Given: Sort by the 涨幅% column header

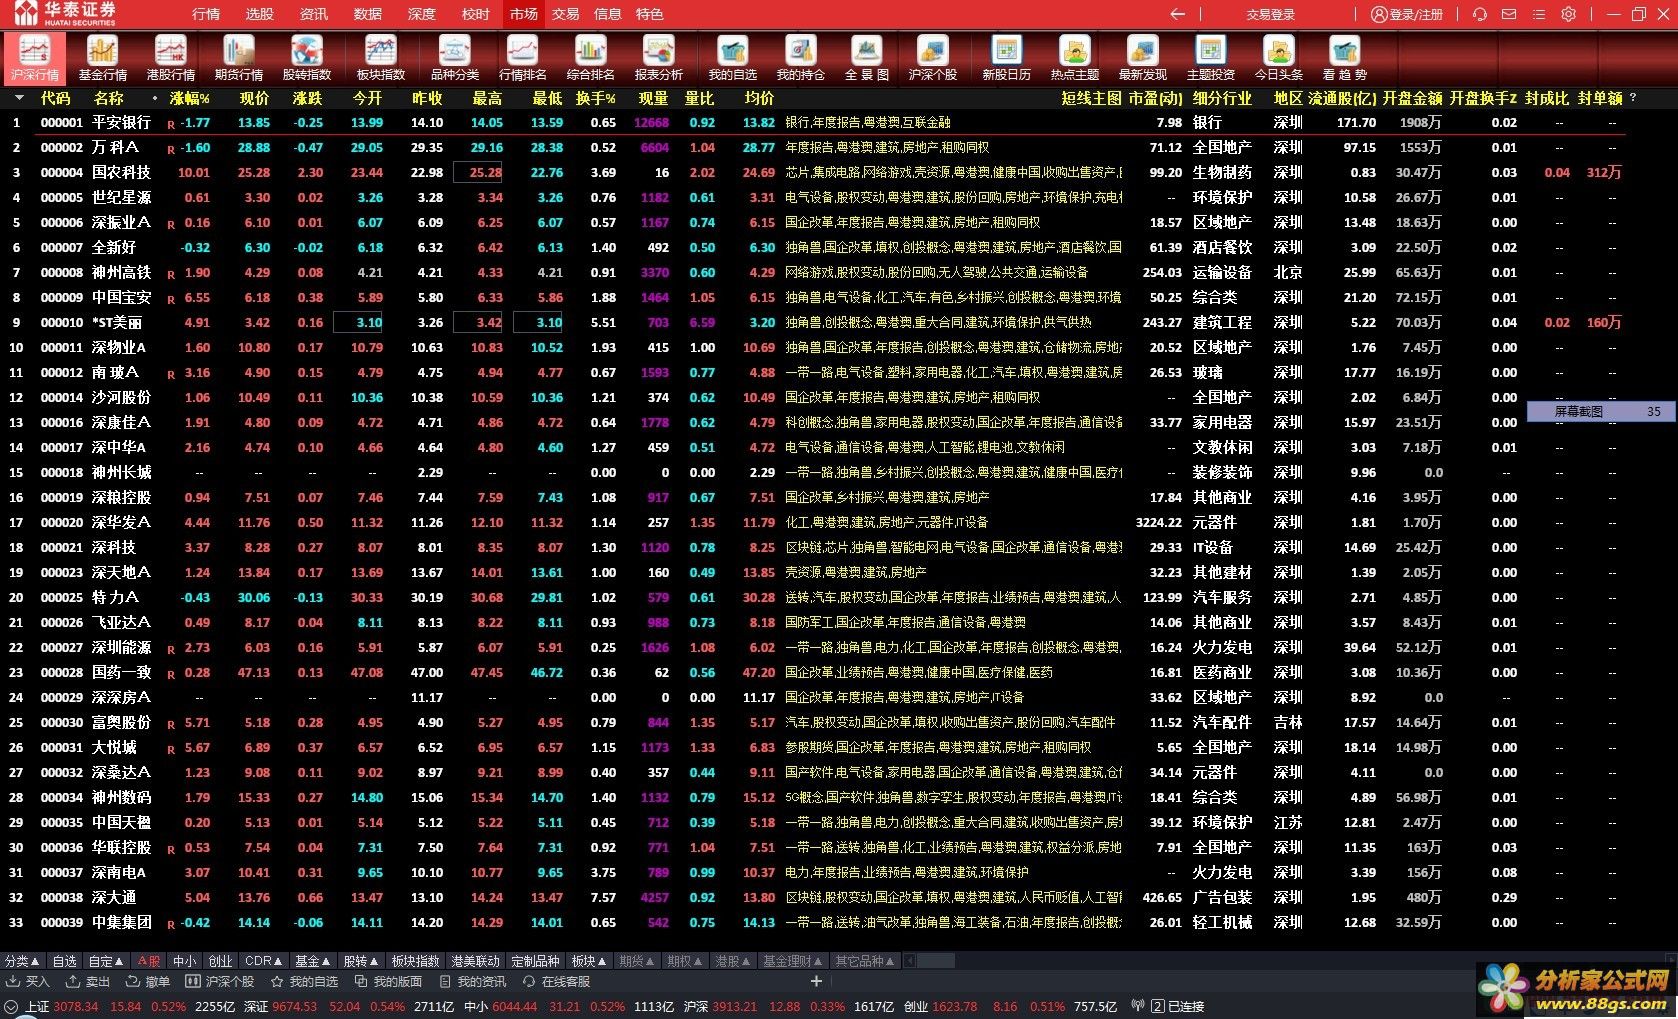Looking at the screenshot, I should tap(190, 98).
